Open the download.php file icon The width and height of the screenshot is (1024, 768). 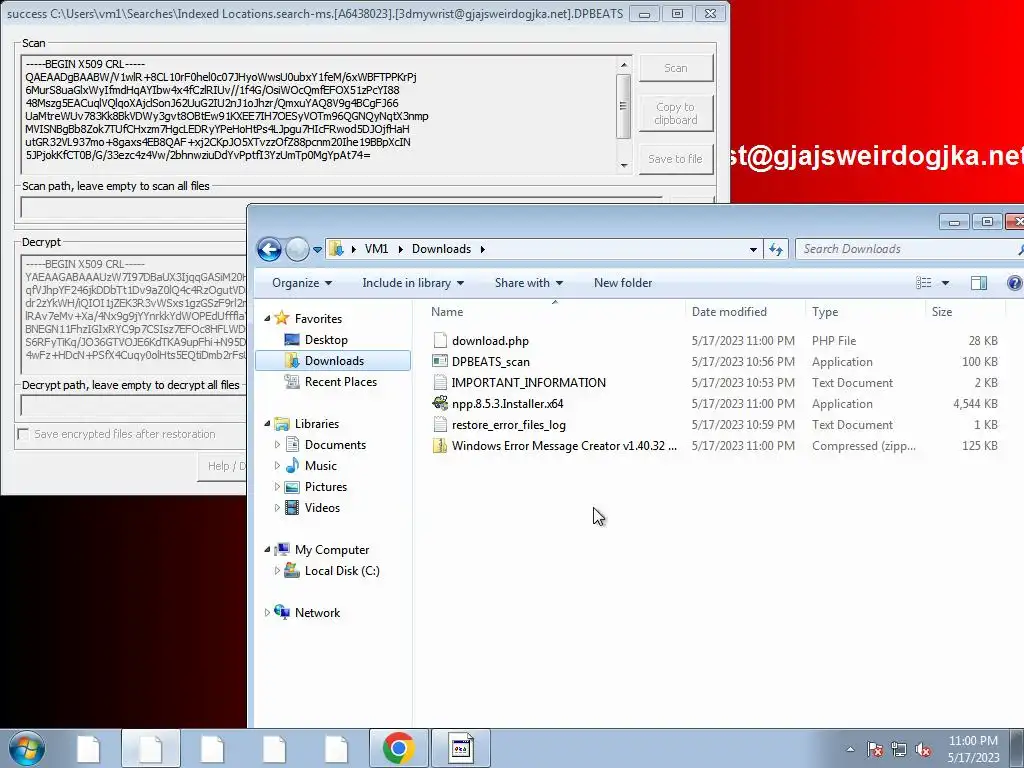coord(440,340)
